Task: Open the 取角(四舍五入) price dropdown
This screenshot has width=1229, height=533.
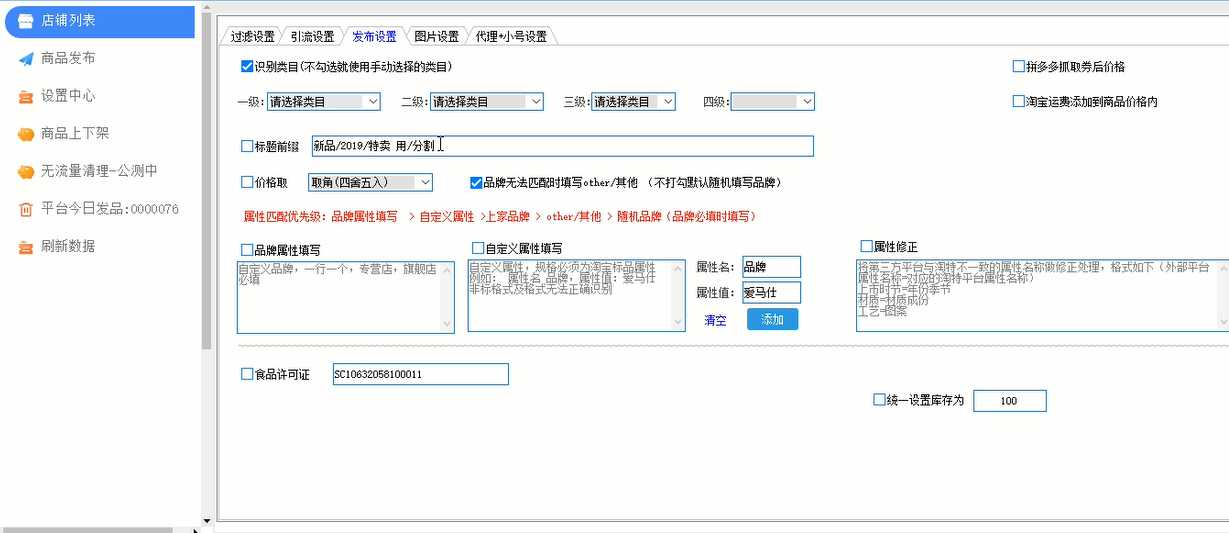Action: point(424,182)
